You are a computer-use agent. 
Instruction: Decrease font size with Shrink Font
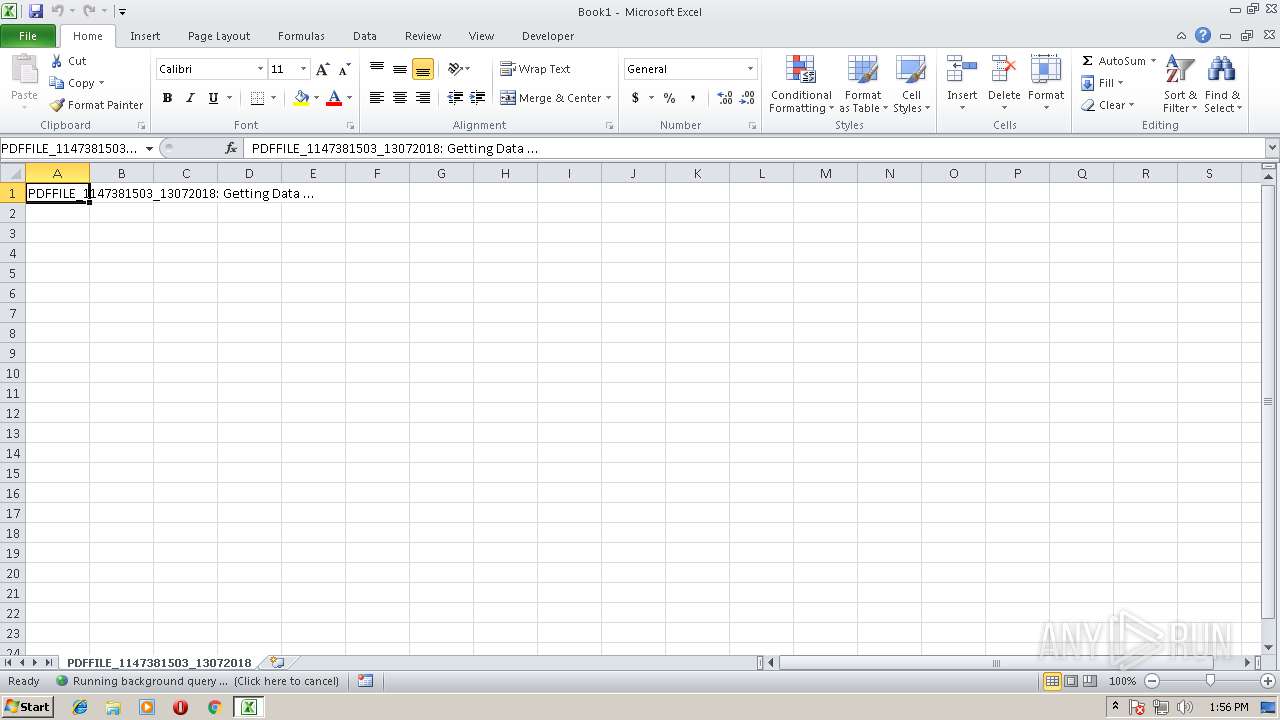344,69
